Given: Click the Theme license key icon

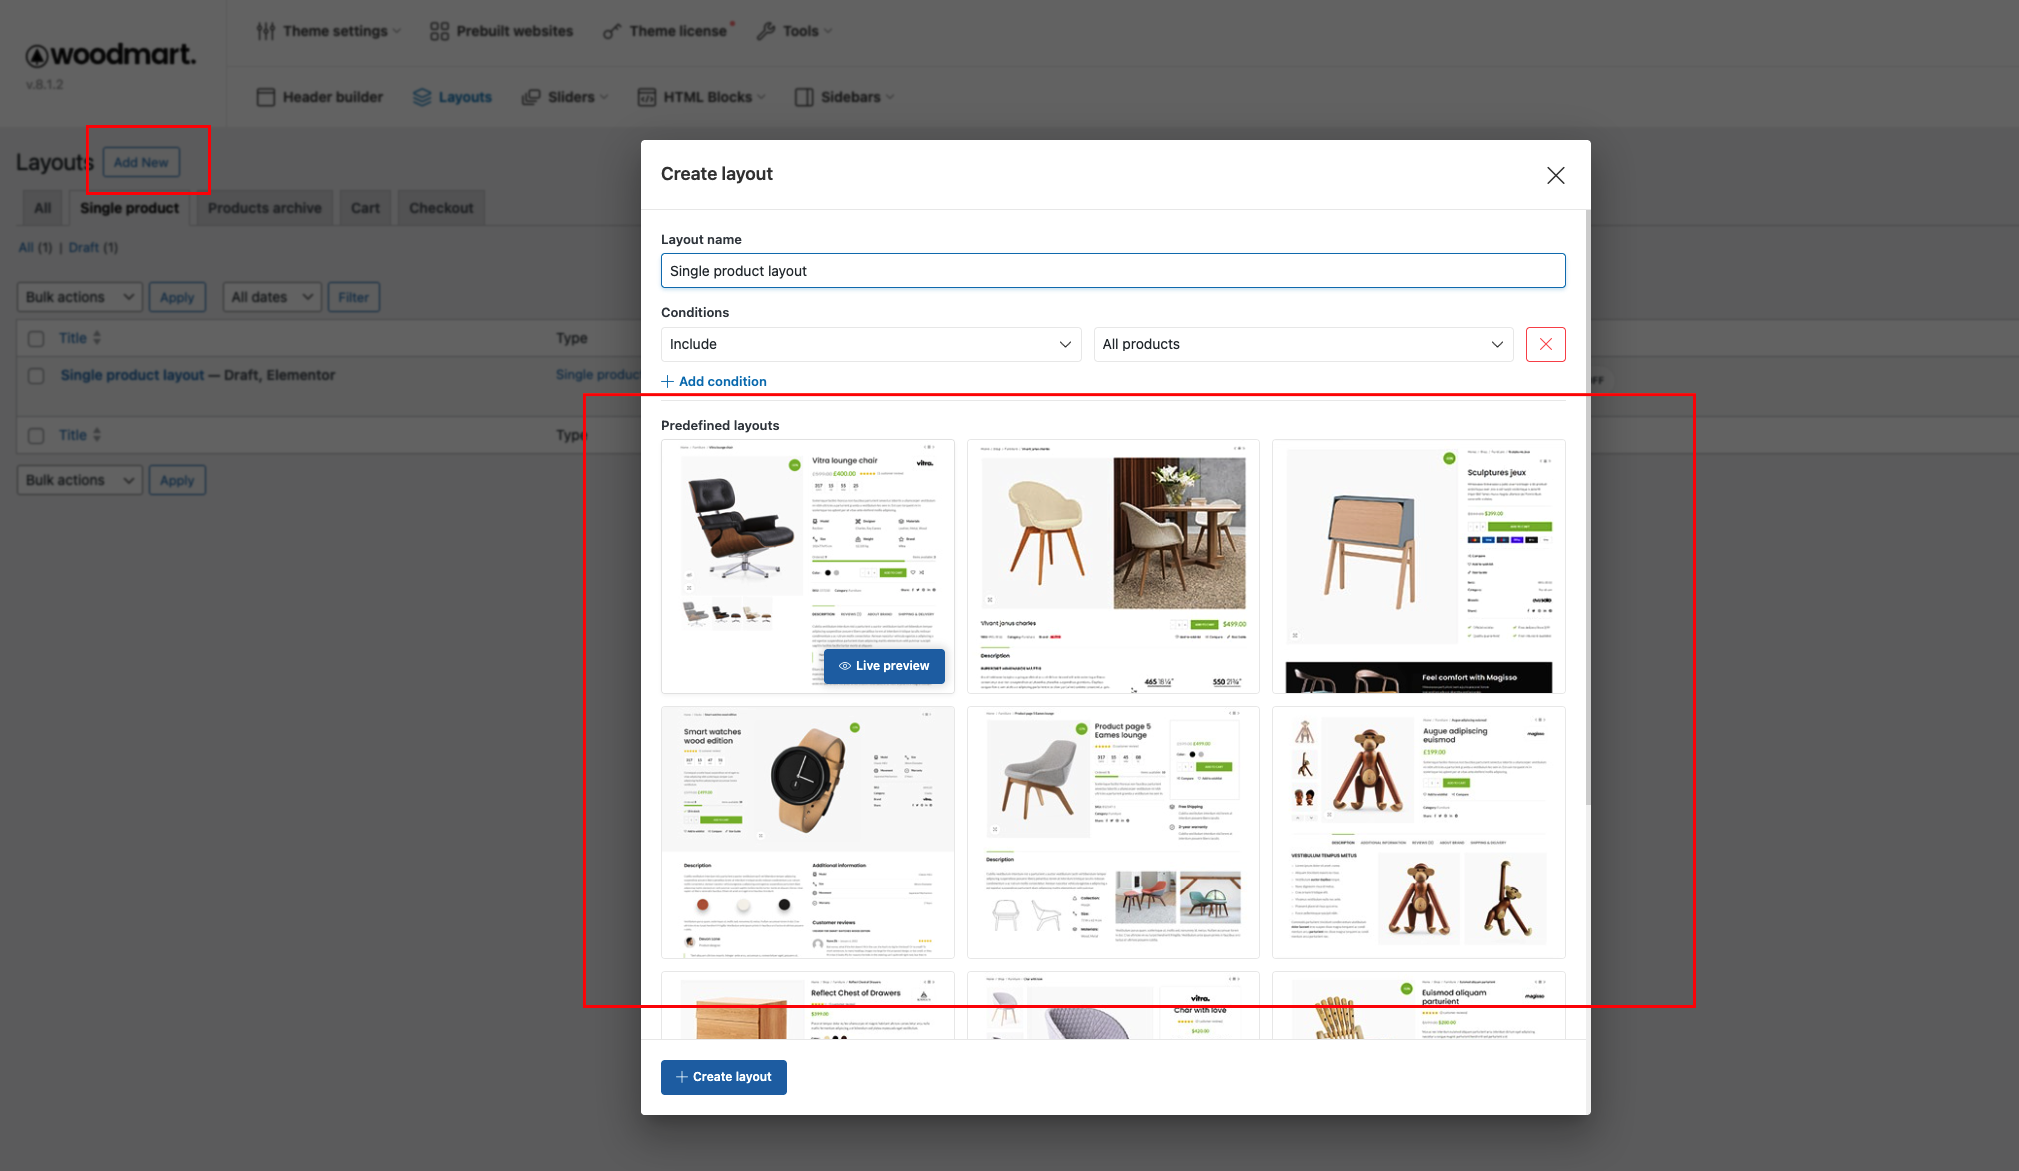Looking at the screenshot, I should (x=612, y=31).
